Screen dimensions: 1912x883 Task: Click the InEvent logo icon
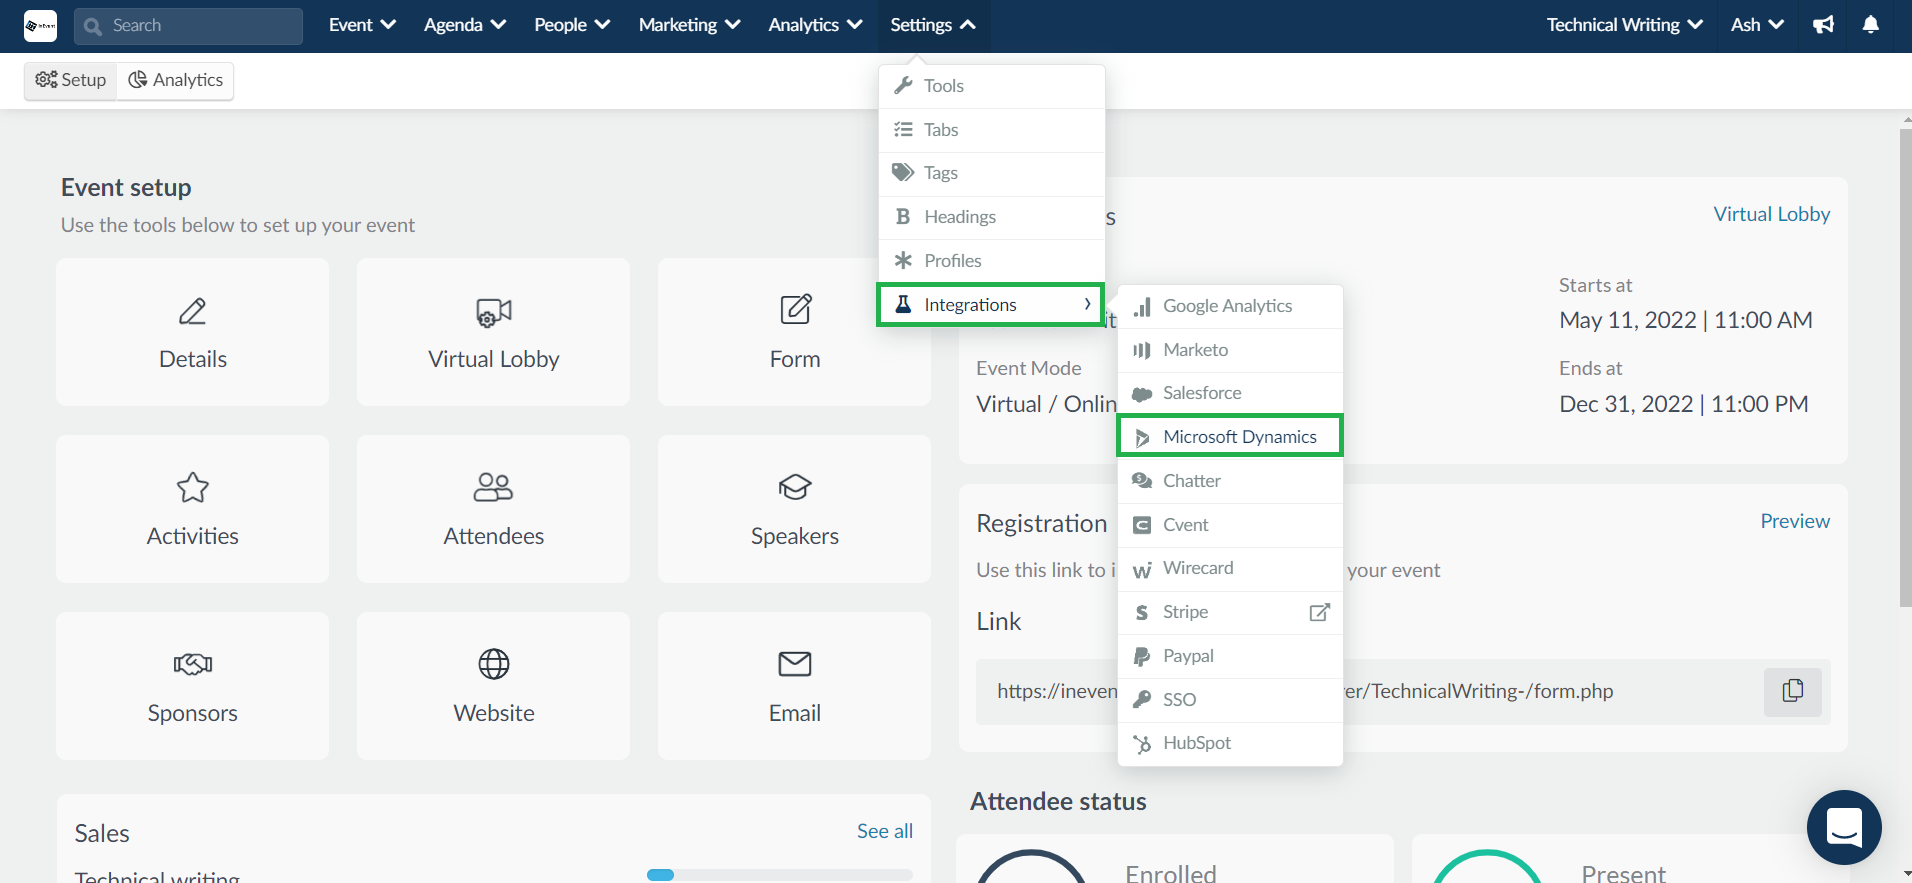[x=41, y=26]
